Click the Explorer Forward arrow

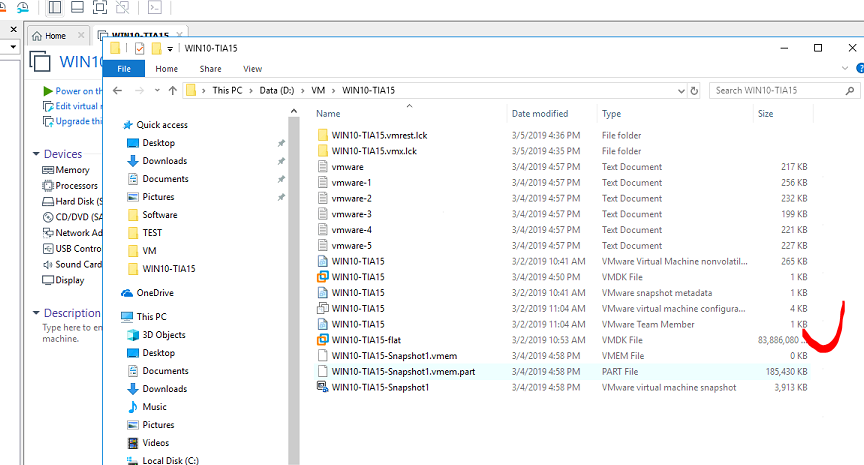pyautogui.click(x=139, y=90)
